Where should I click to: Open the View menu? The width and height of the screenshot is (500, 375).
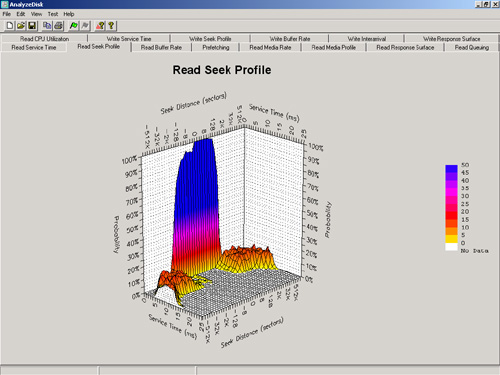tap(36, 14)
